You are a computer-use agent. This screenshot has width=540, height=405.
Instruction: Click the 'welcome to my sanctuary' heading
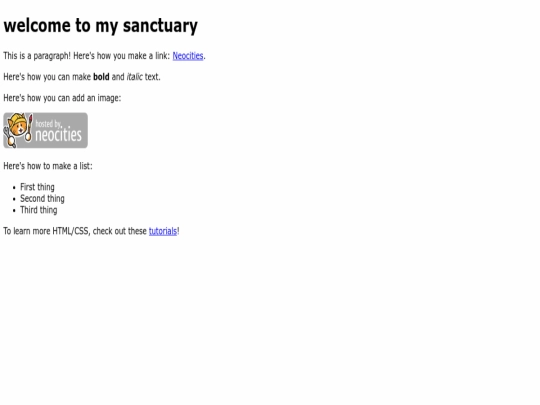[x=101, y=26]
